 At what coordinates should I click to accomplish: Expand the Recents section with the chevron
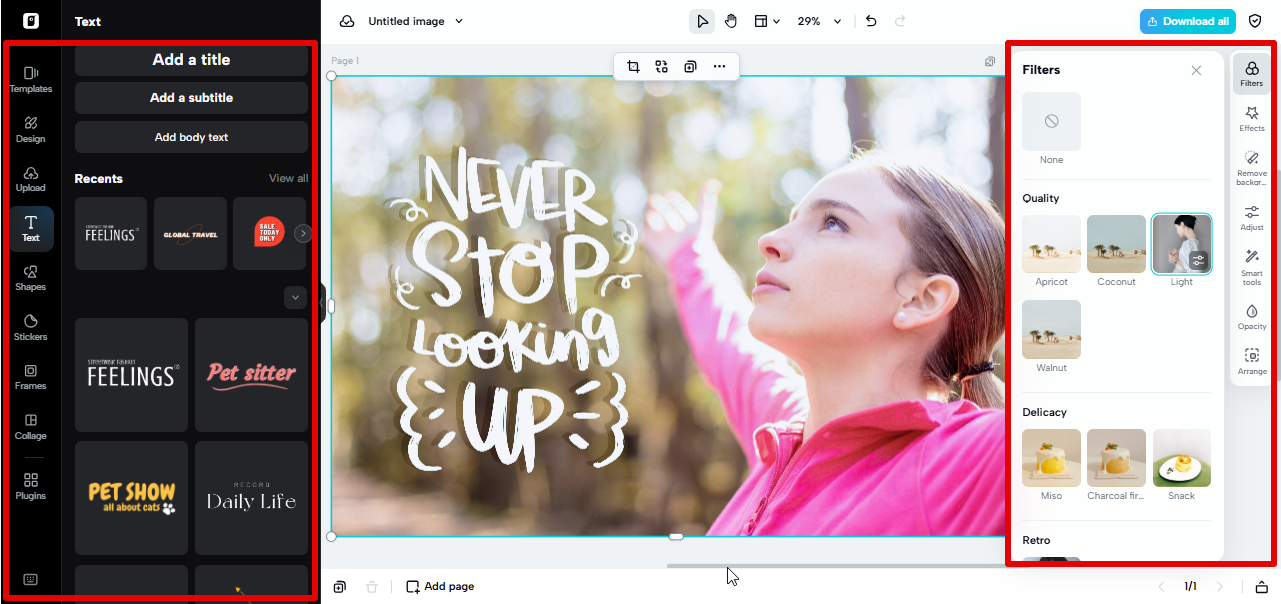(x=295, y=297)
